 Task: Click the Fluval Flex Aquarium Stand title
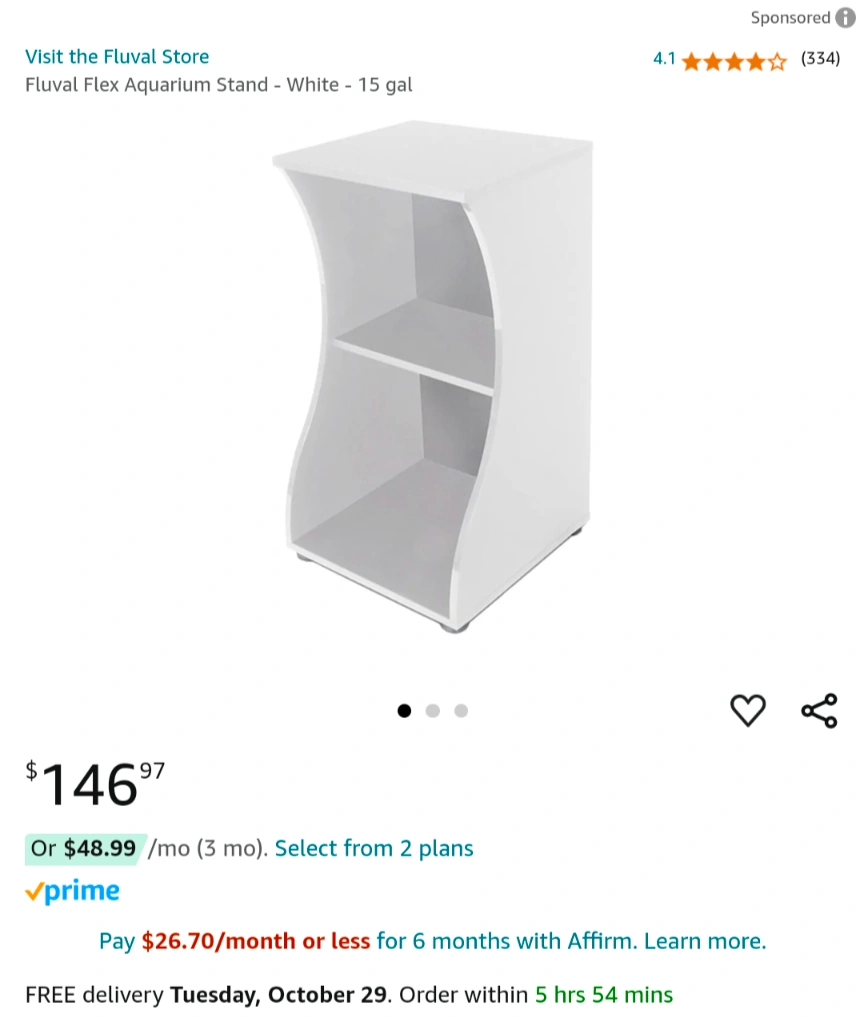click(x=219, y=85)
